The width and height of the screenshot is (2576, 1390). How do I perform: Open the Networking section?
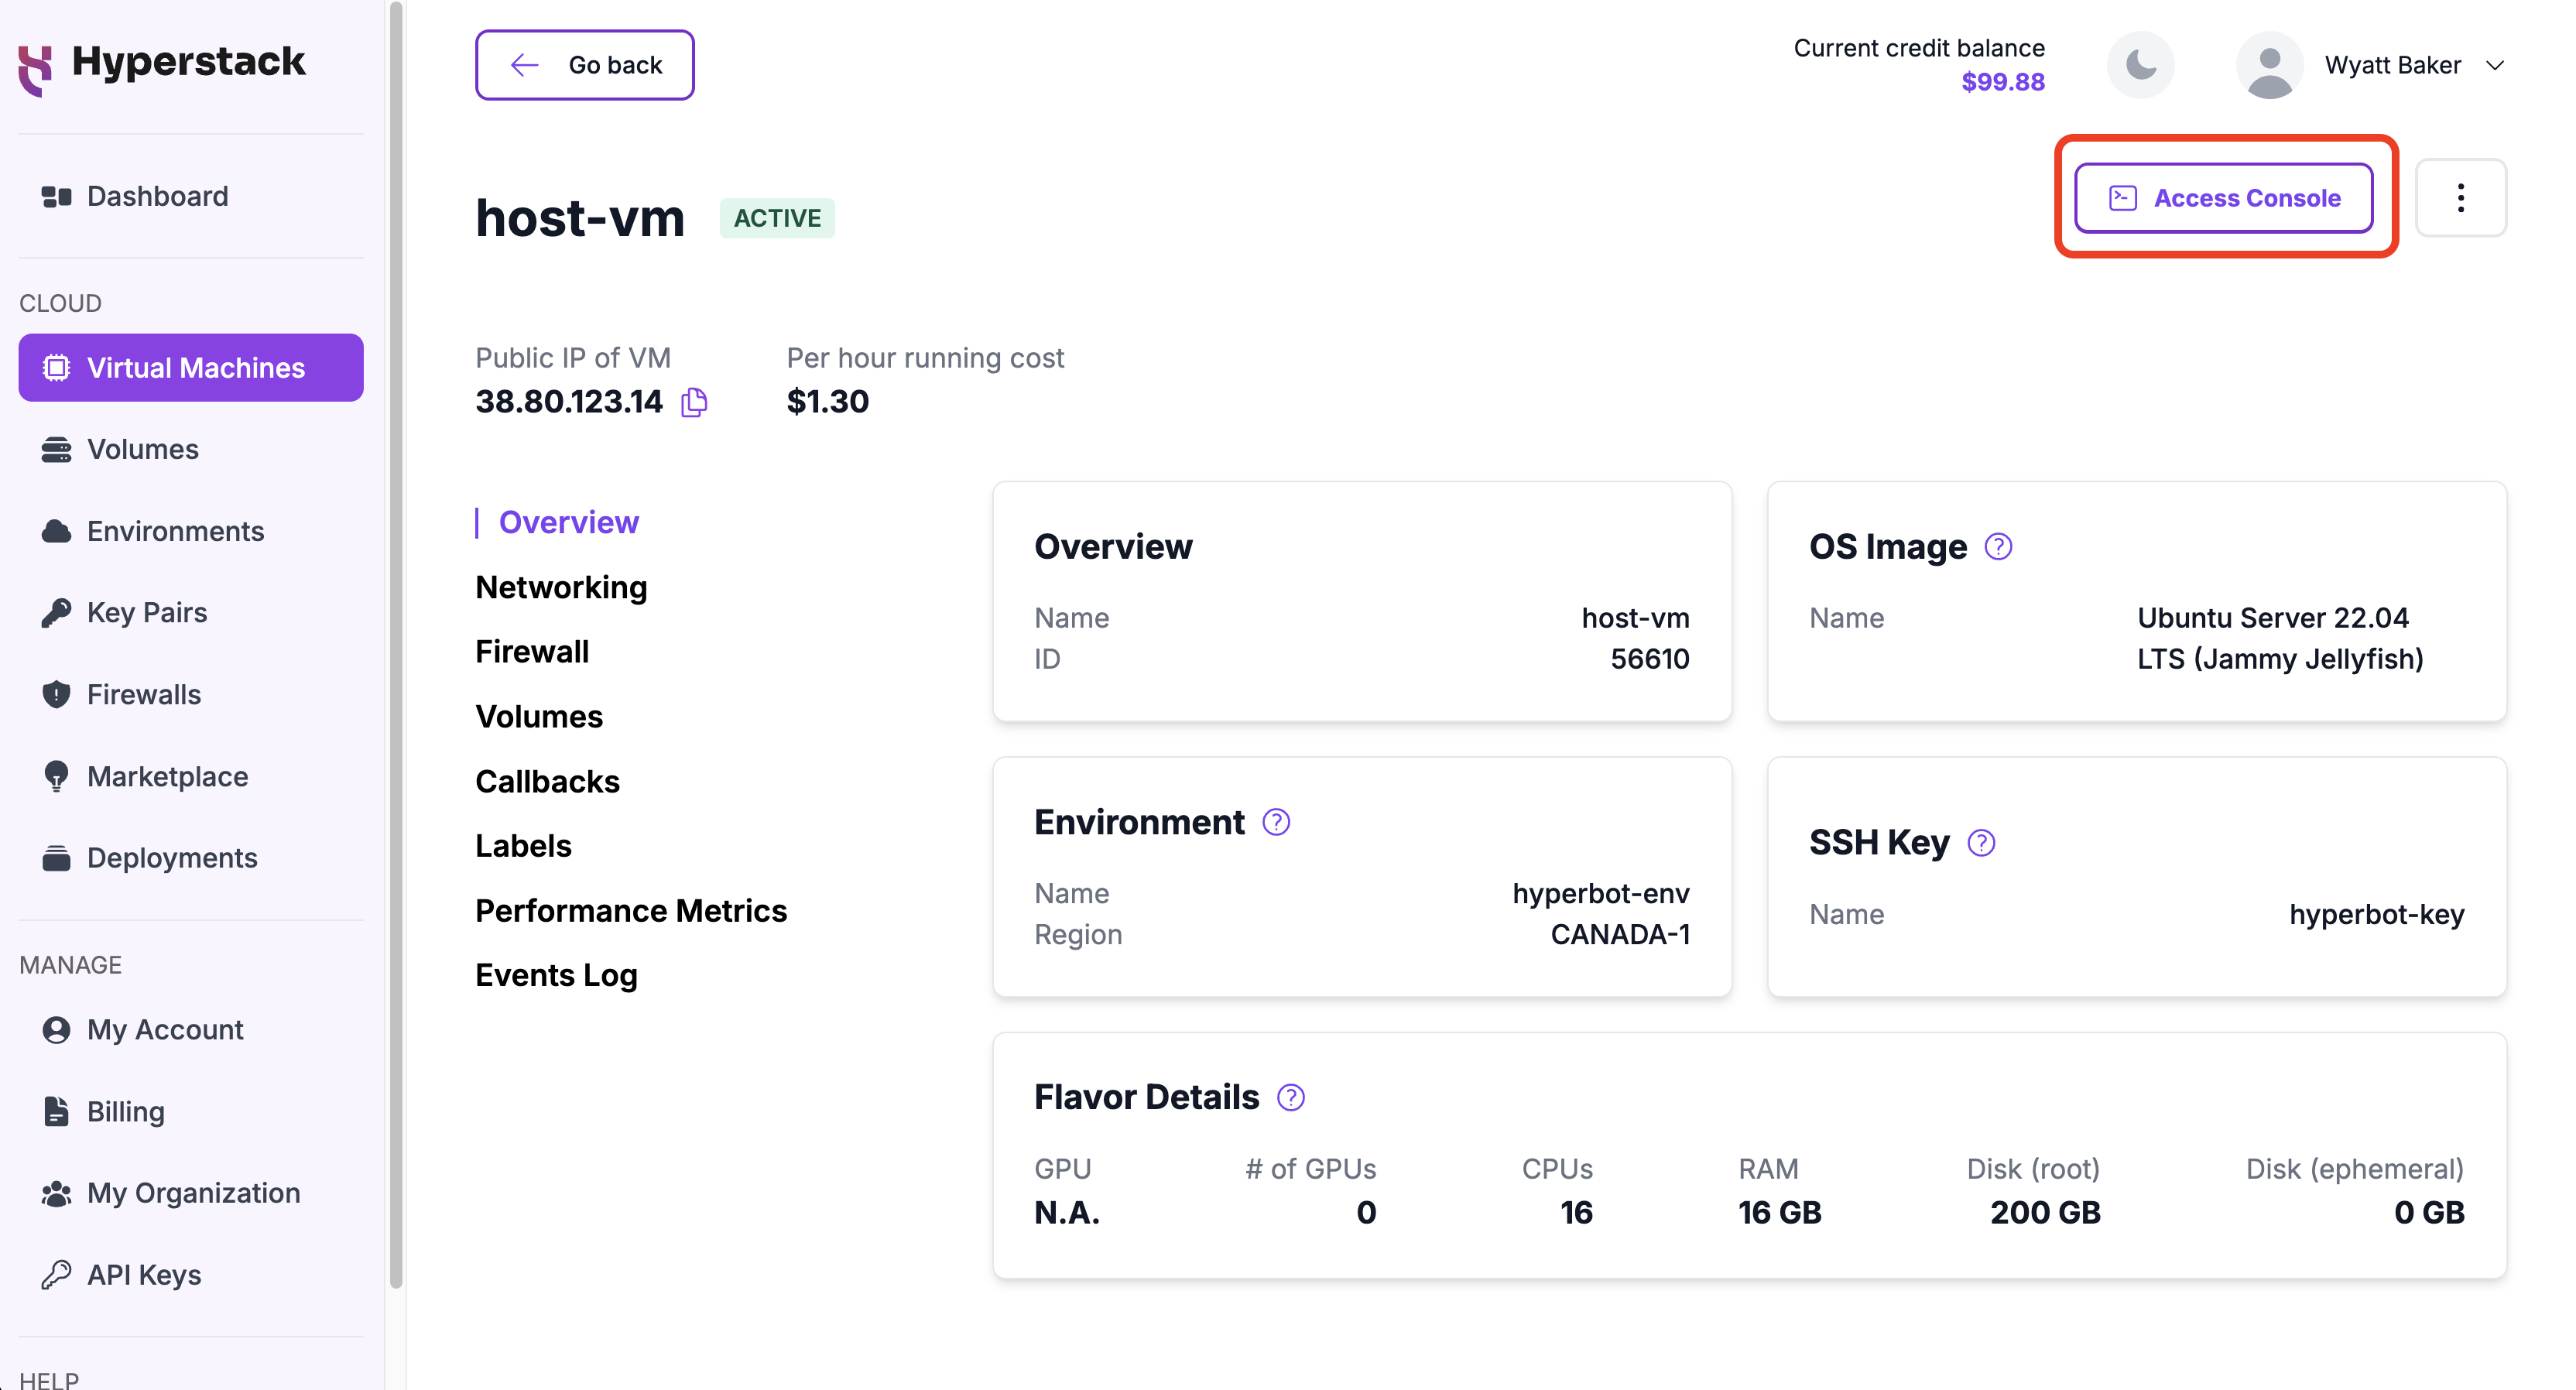point(562,588)
